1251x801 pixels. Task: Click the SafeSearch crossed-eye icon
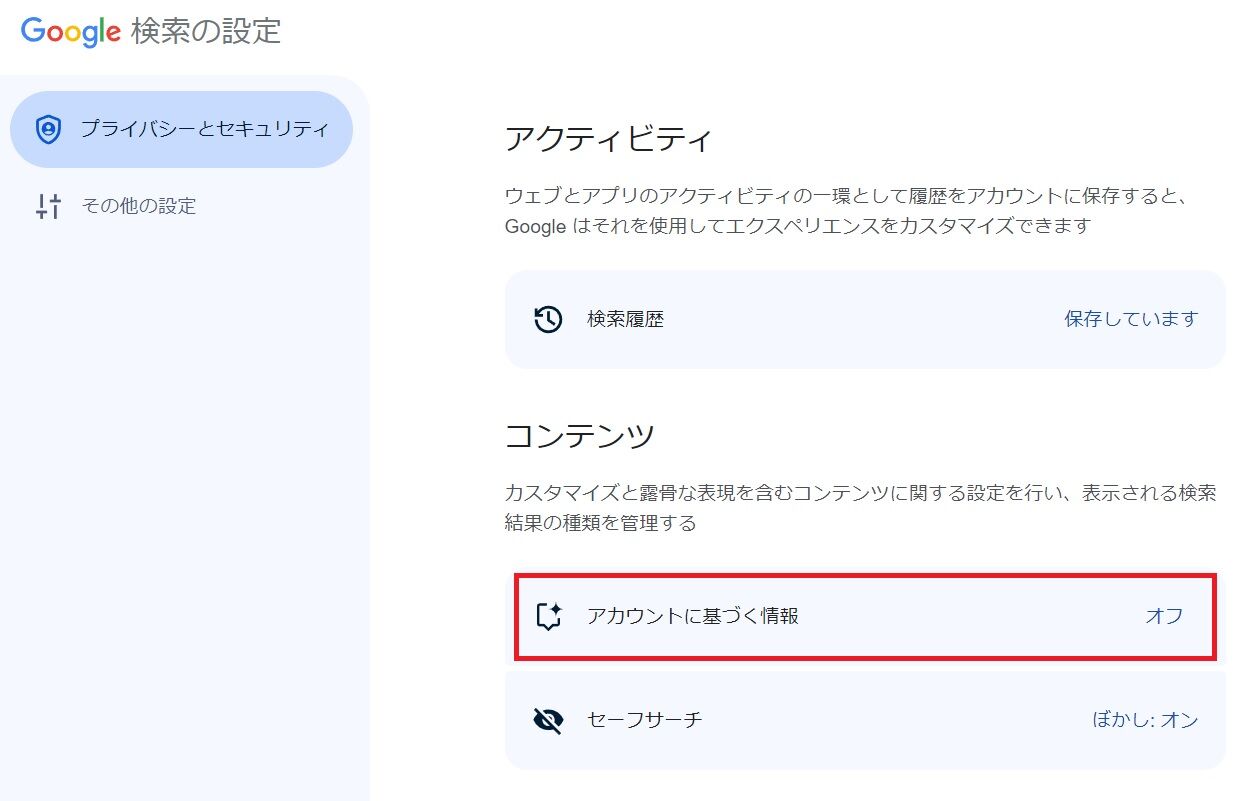(x=548, y=720)
